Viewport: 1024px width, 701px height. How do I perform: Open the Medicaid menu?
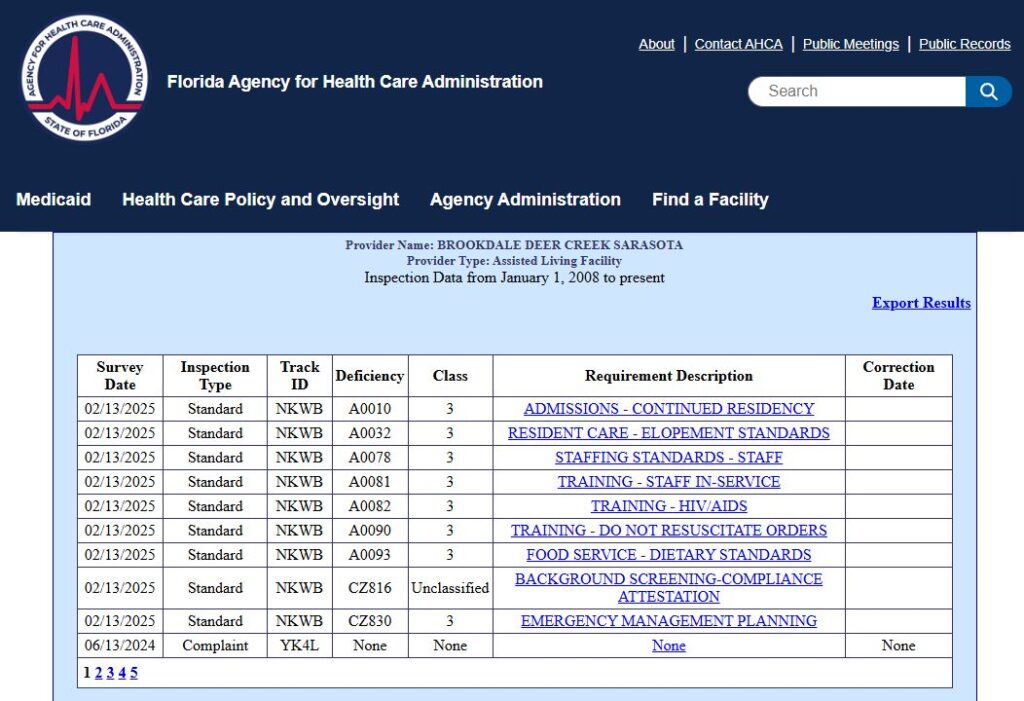click(54, 199)
